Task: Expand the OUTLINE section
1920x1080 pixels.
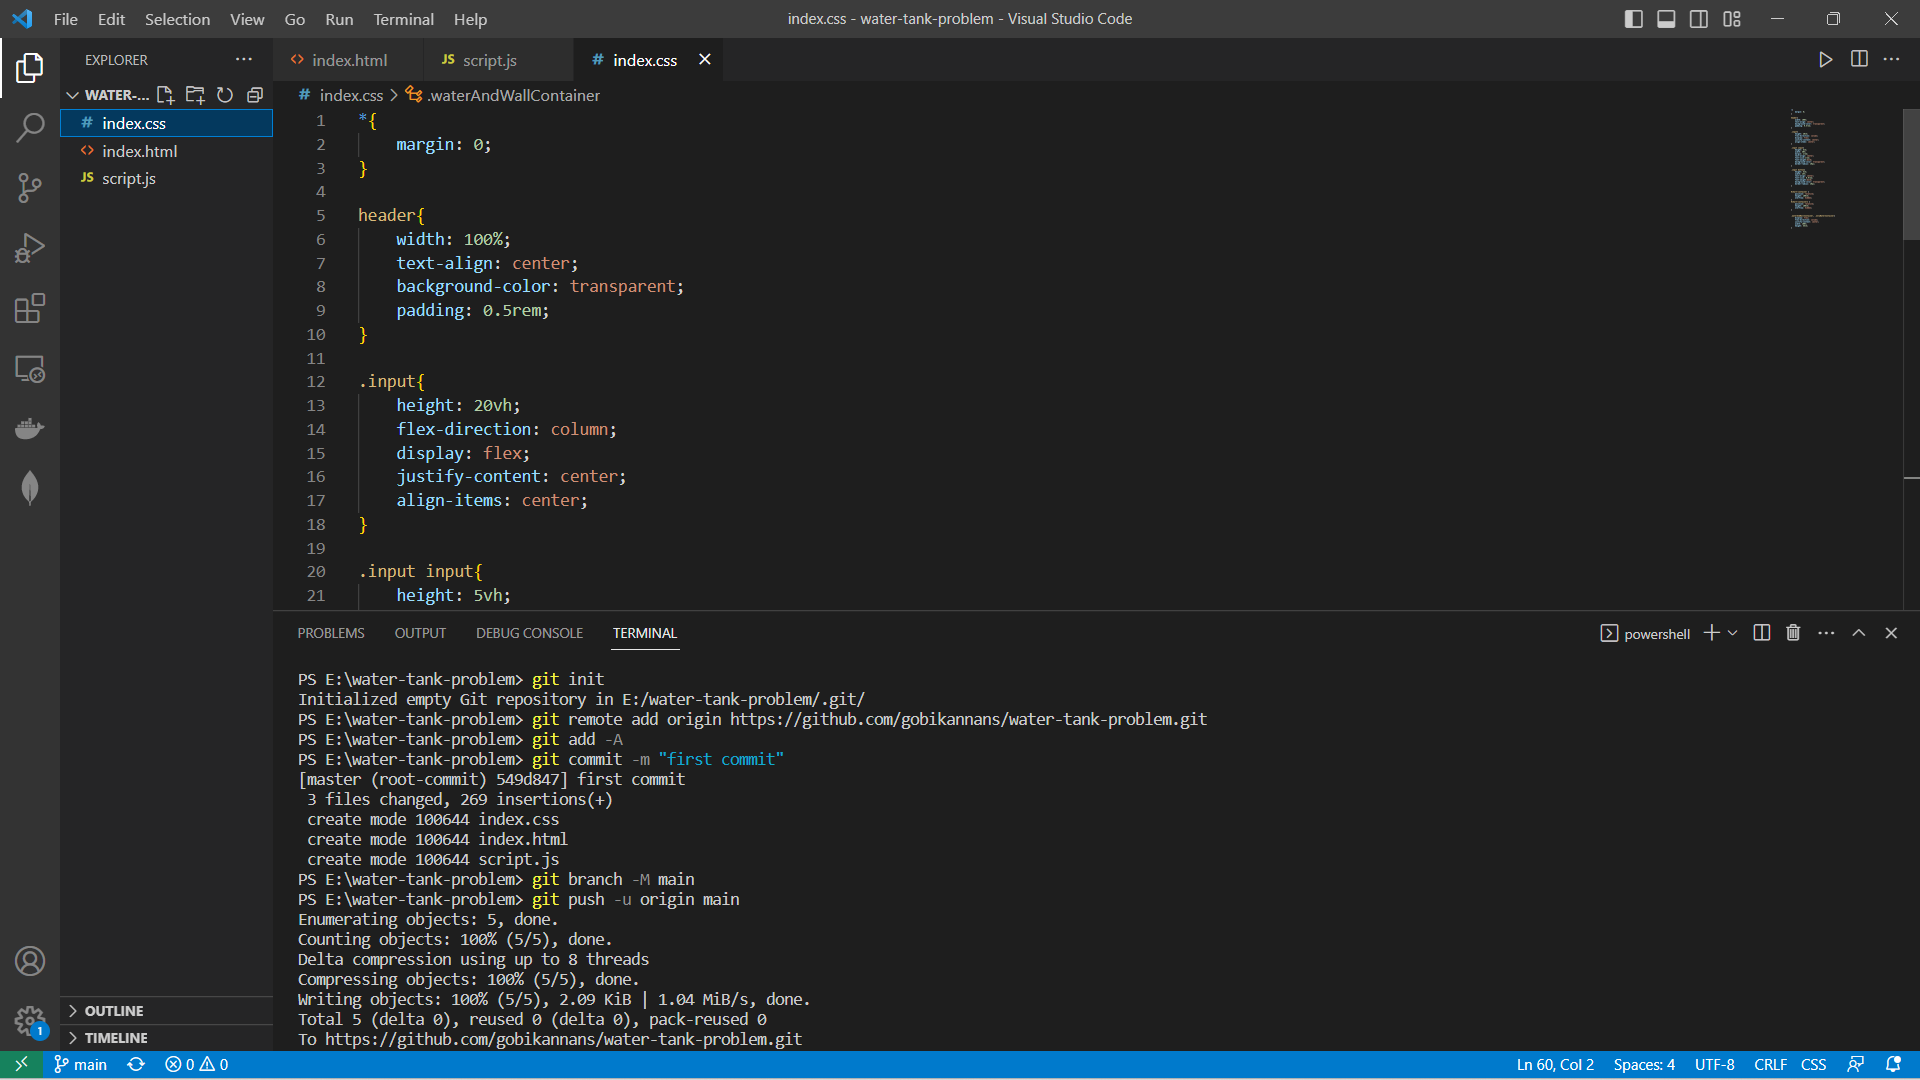Action: tap(113, 1011)
